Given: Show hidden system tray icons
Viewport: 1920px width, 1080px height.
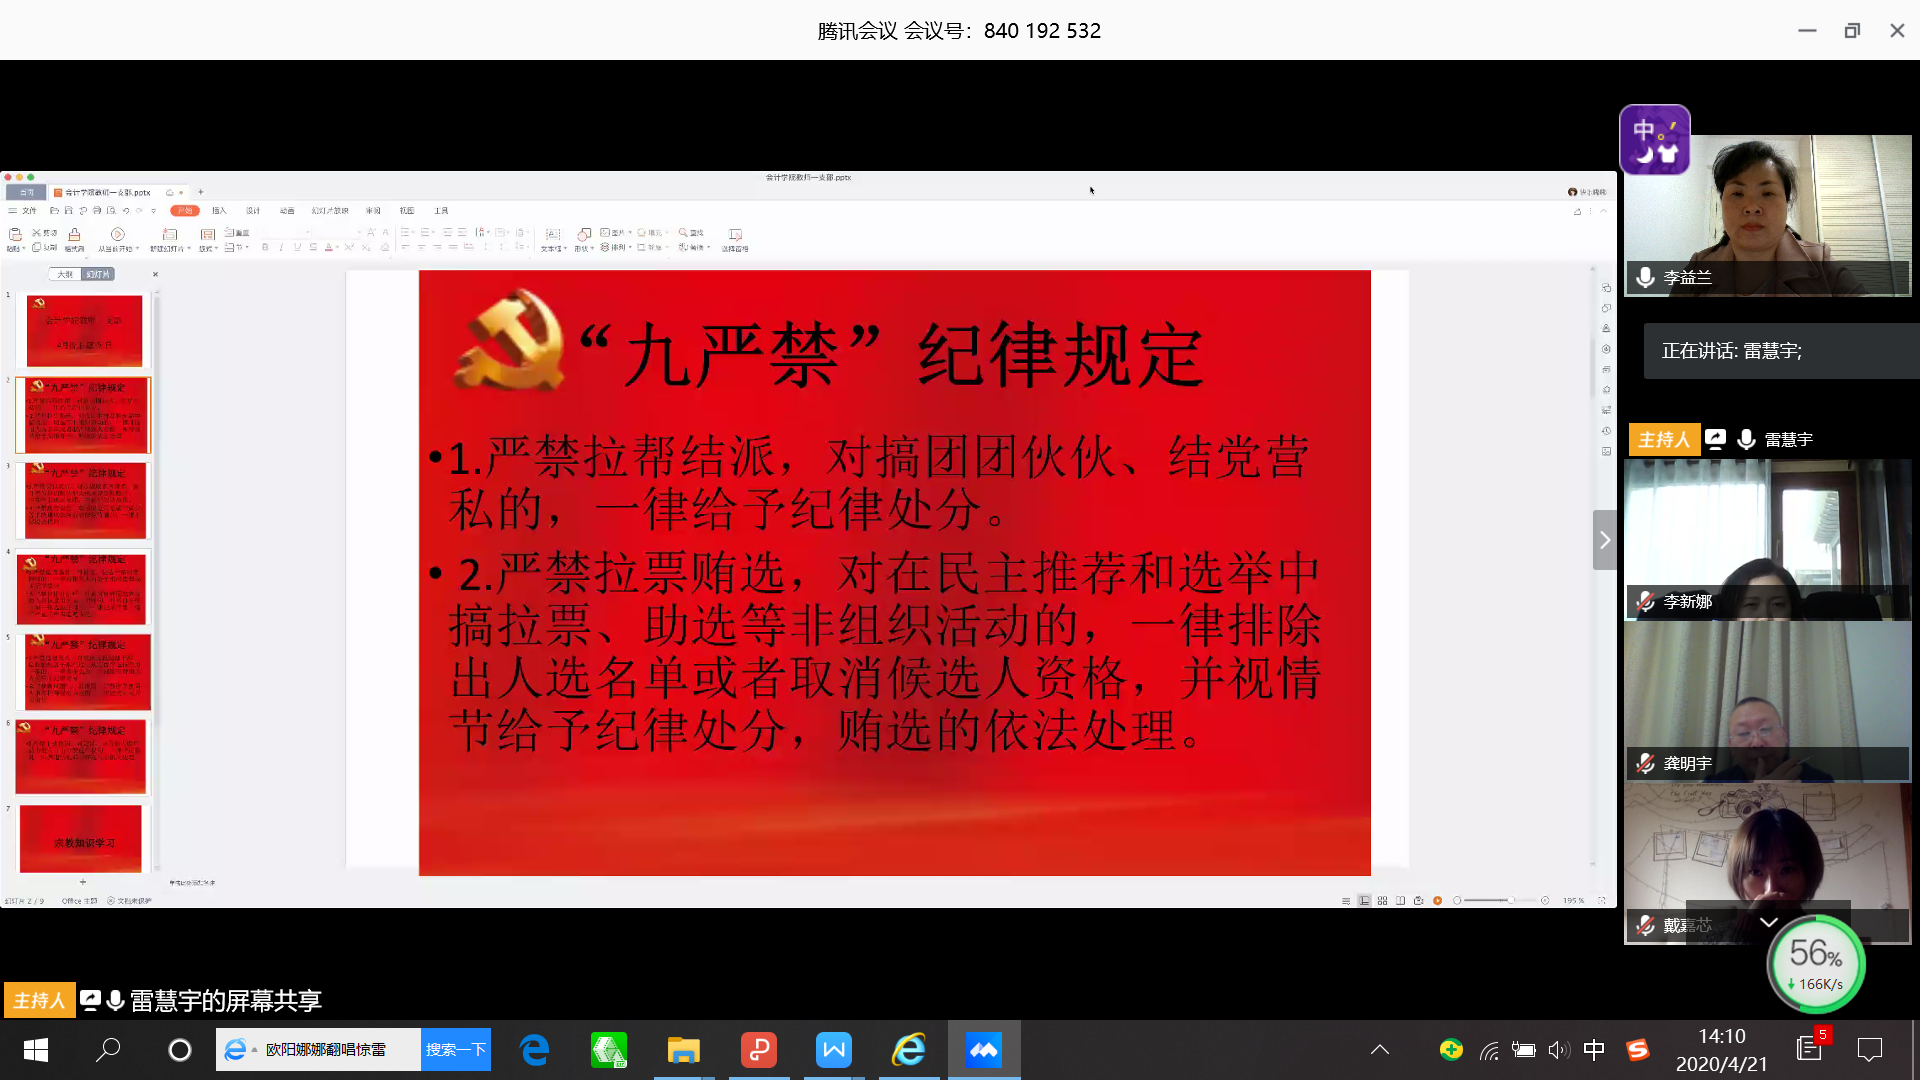Looking at the screenshot, I should coord(1379,1049).
